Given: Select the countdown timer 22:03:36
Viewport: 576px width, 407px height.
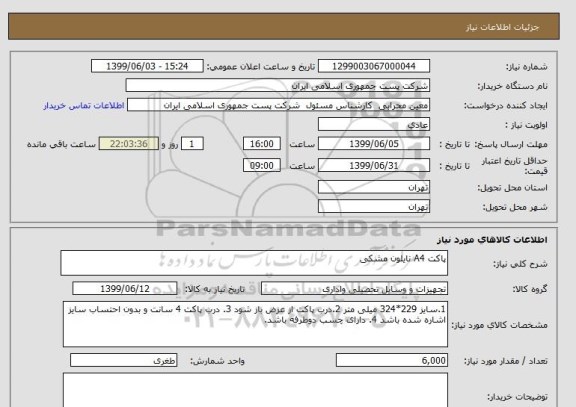Looking at the screenshot, I should [x=129, y=144].
